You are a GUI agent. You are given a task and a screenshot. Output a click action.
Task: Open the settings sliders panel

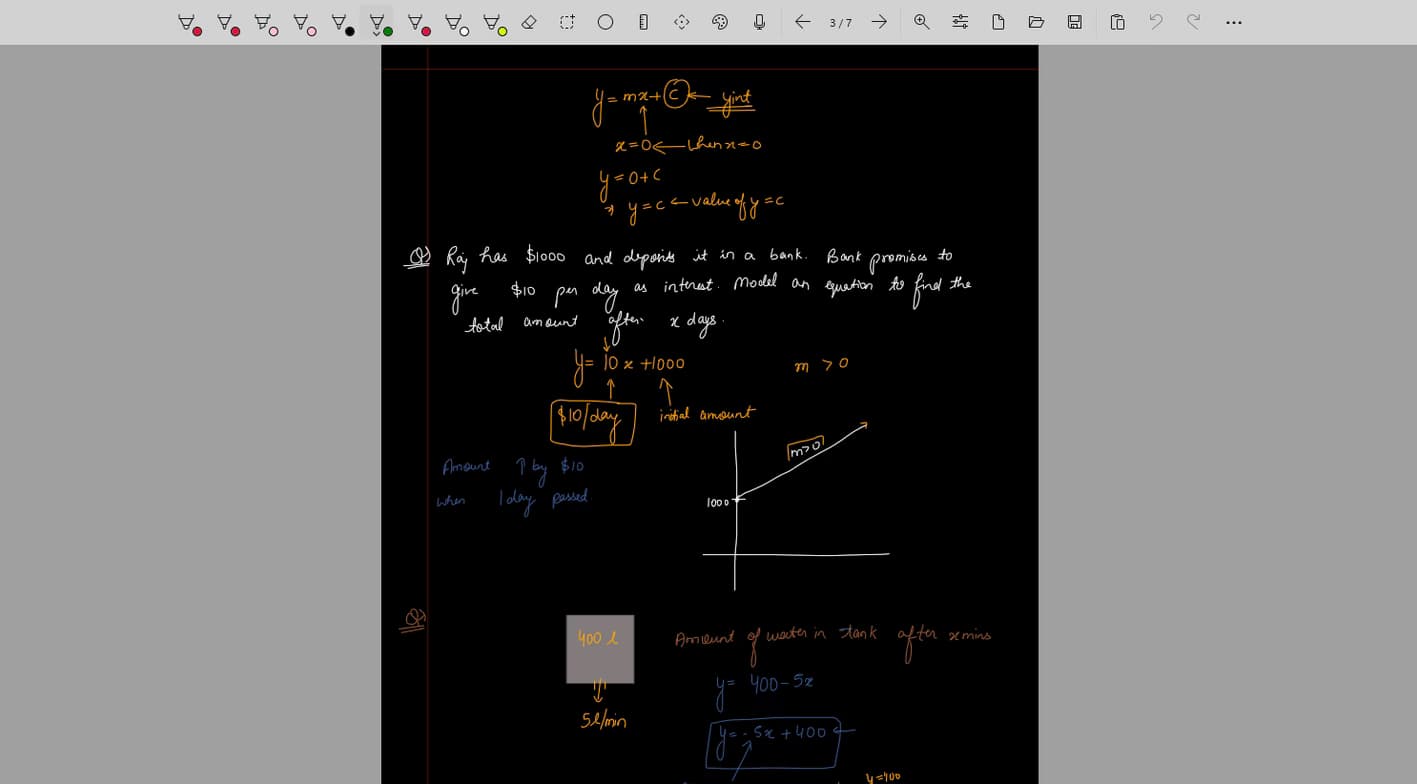point(959,21)
